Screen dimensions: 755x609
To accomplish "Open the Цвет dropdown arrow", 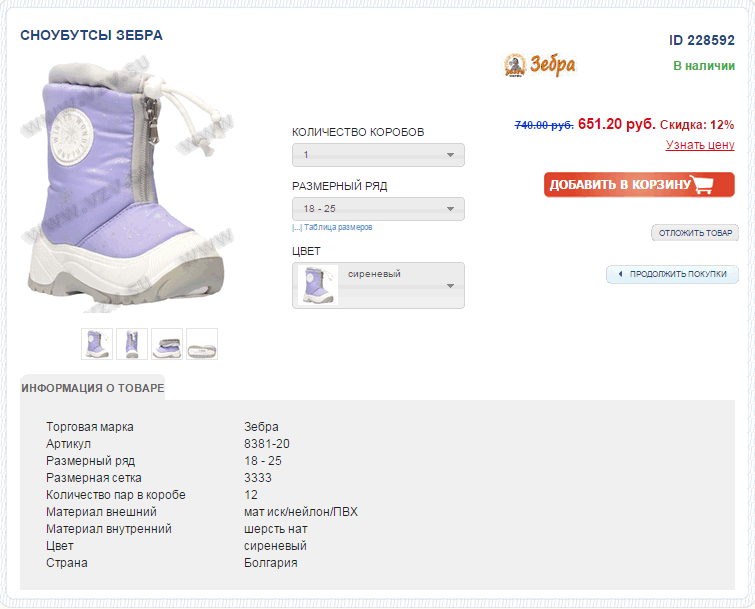I will pyautogui.click(x=450, y=286).
